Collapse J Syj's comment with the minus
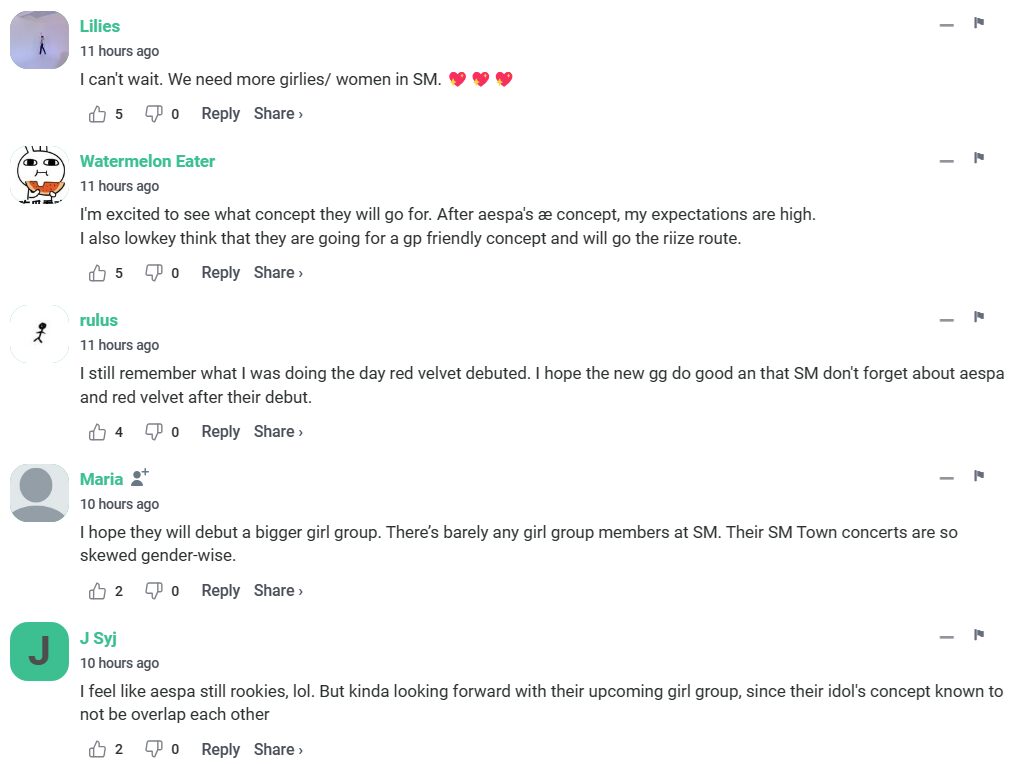 947,637
